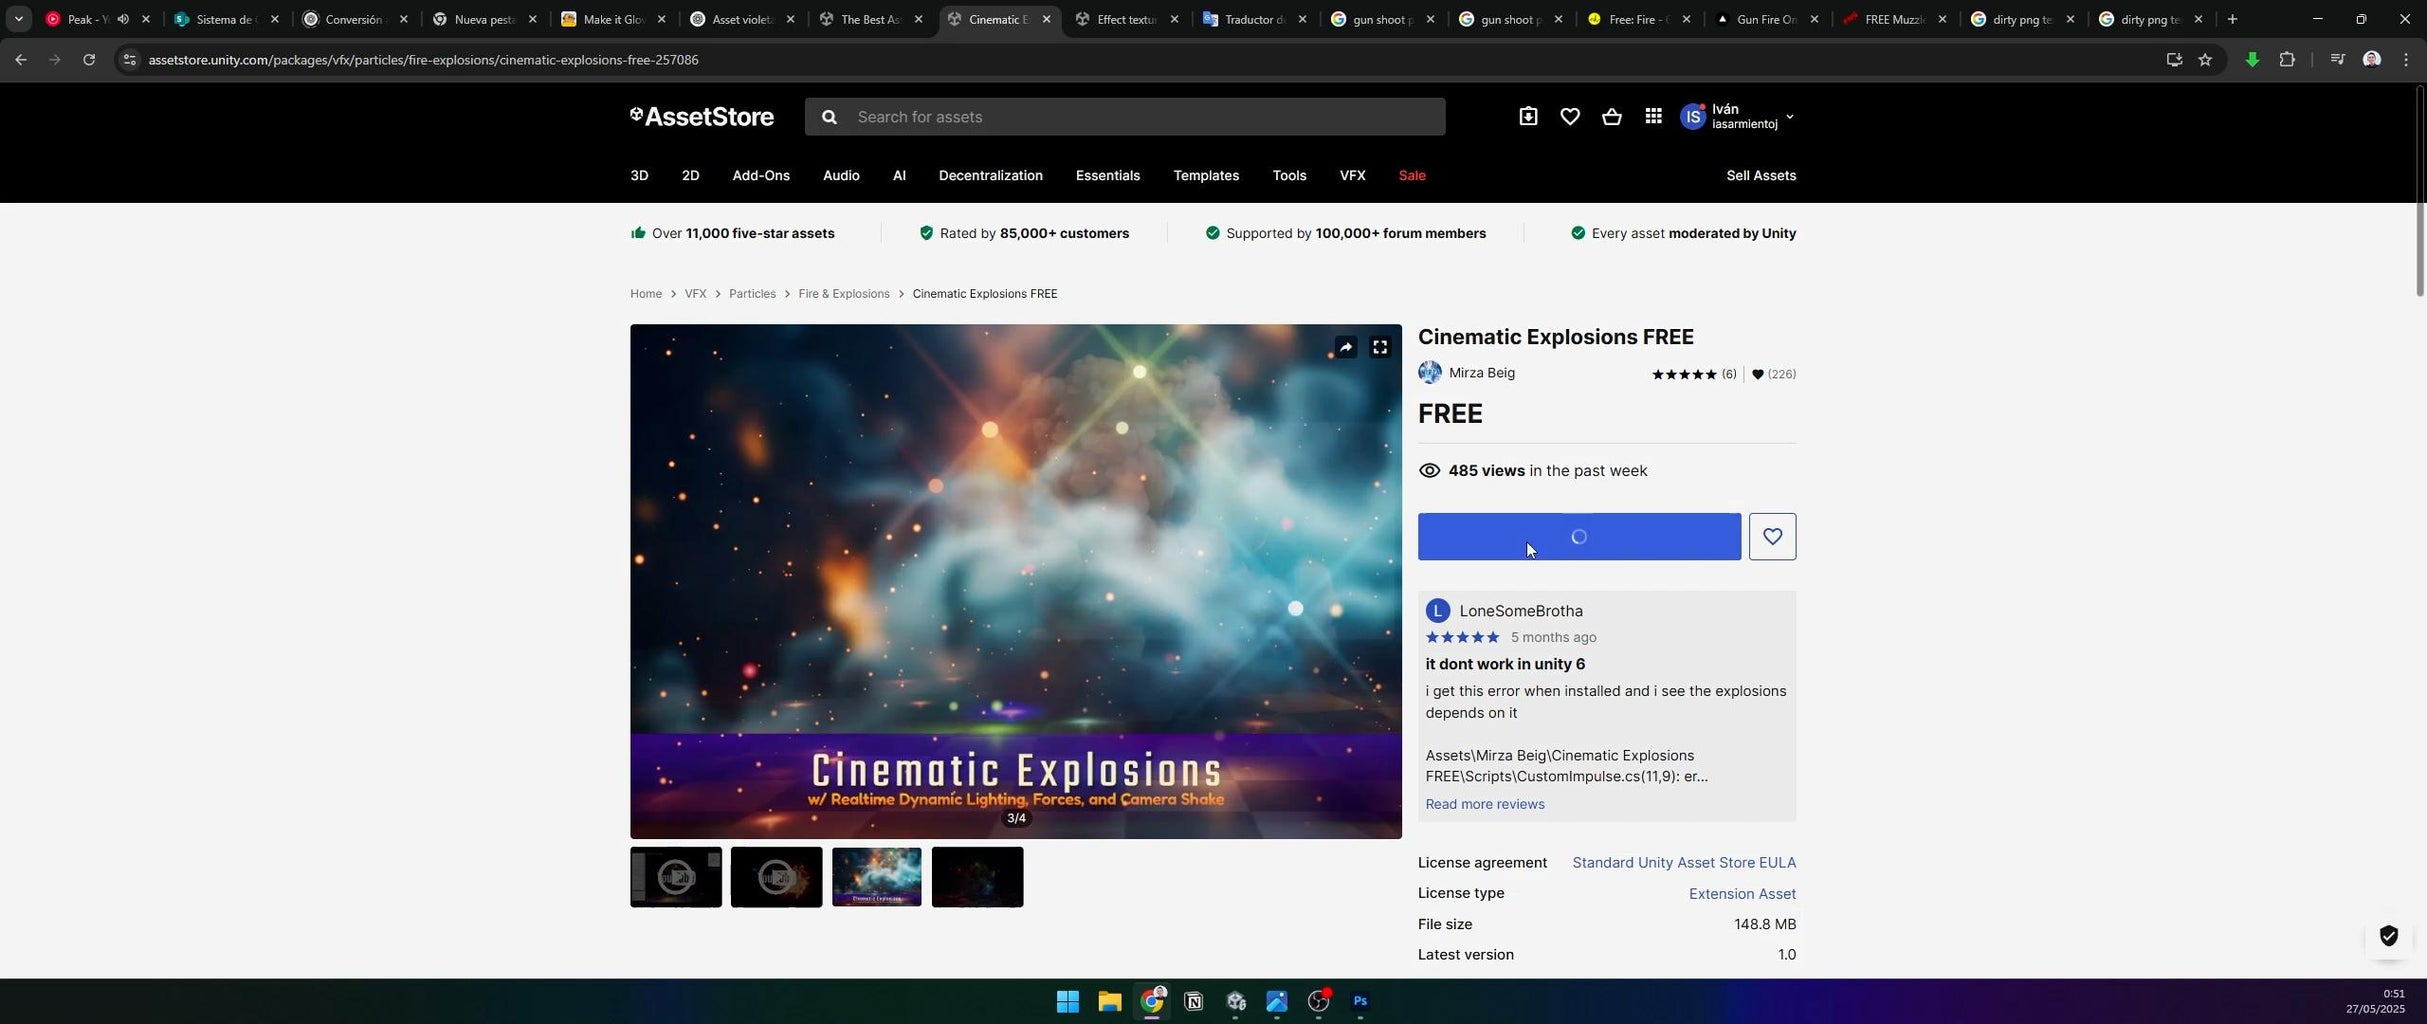The image size is (2427, 1024).
Task: Open My Assets download icon
Action: (1528, 117)
